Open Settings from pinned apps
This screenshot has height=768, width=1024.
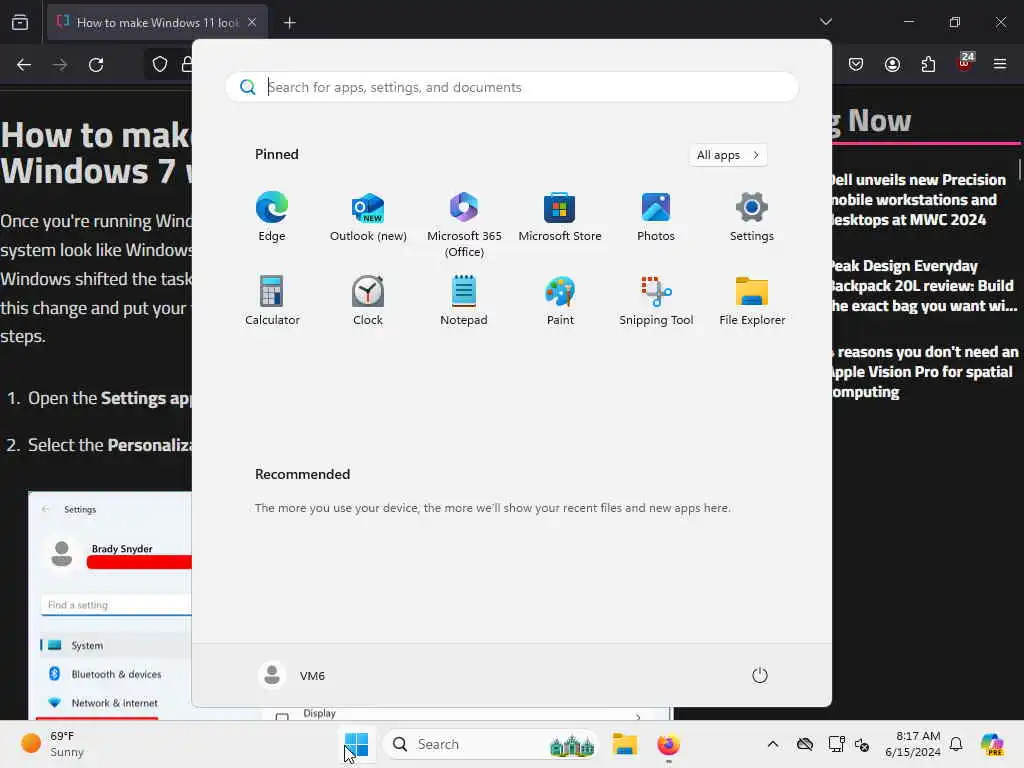tap(752, 217)
